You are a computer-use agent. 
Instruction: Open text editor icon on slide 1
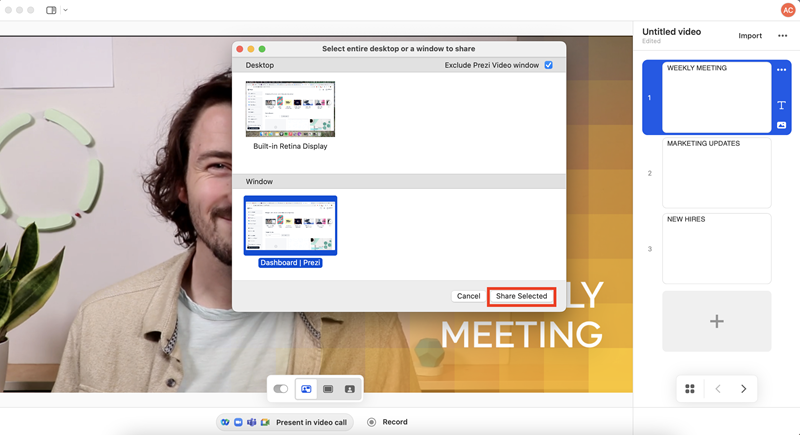coord(781,105)
